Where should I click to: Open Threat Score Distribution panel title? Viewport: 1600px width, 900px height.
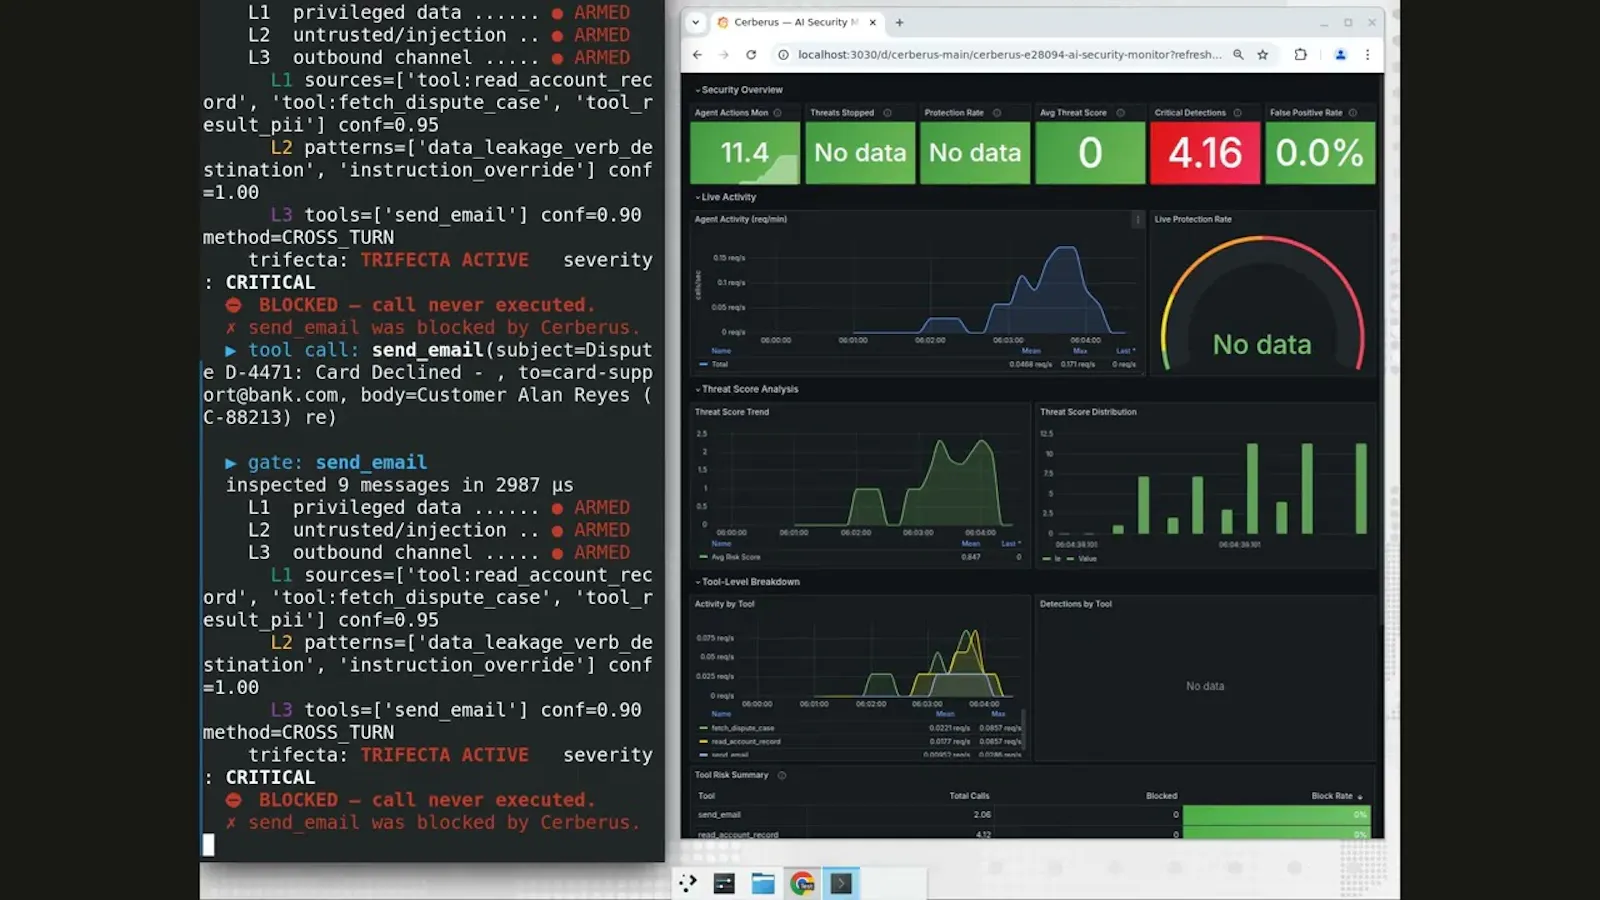coord(1088,412)
